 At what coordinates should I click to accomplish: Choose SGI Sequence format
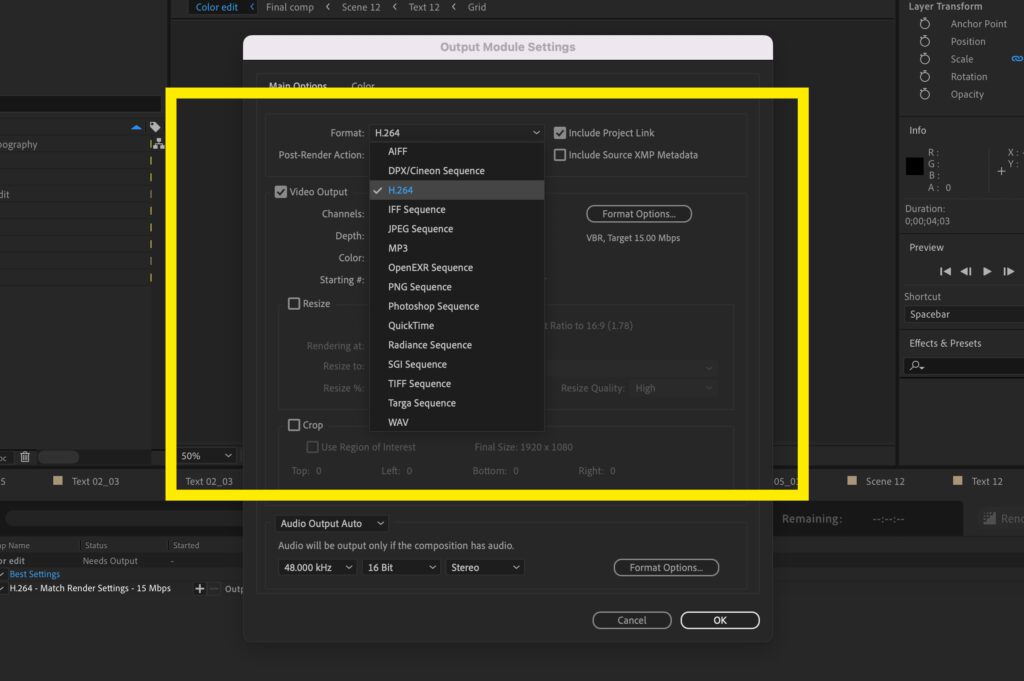pyautogui.click(x=456, y=364)
